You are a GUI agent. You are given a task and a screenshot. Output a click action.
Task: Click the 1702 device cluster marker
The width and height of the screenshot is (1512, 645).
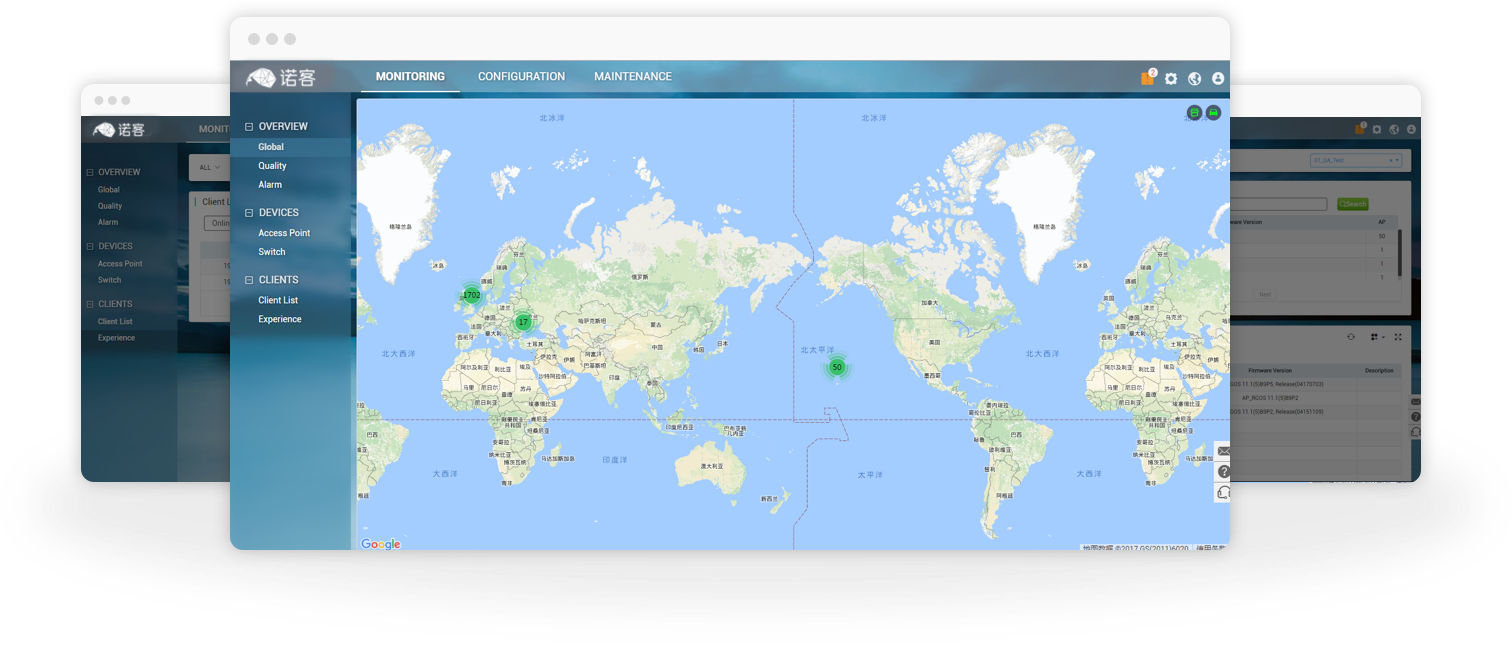tap(471, 295)
